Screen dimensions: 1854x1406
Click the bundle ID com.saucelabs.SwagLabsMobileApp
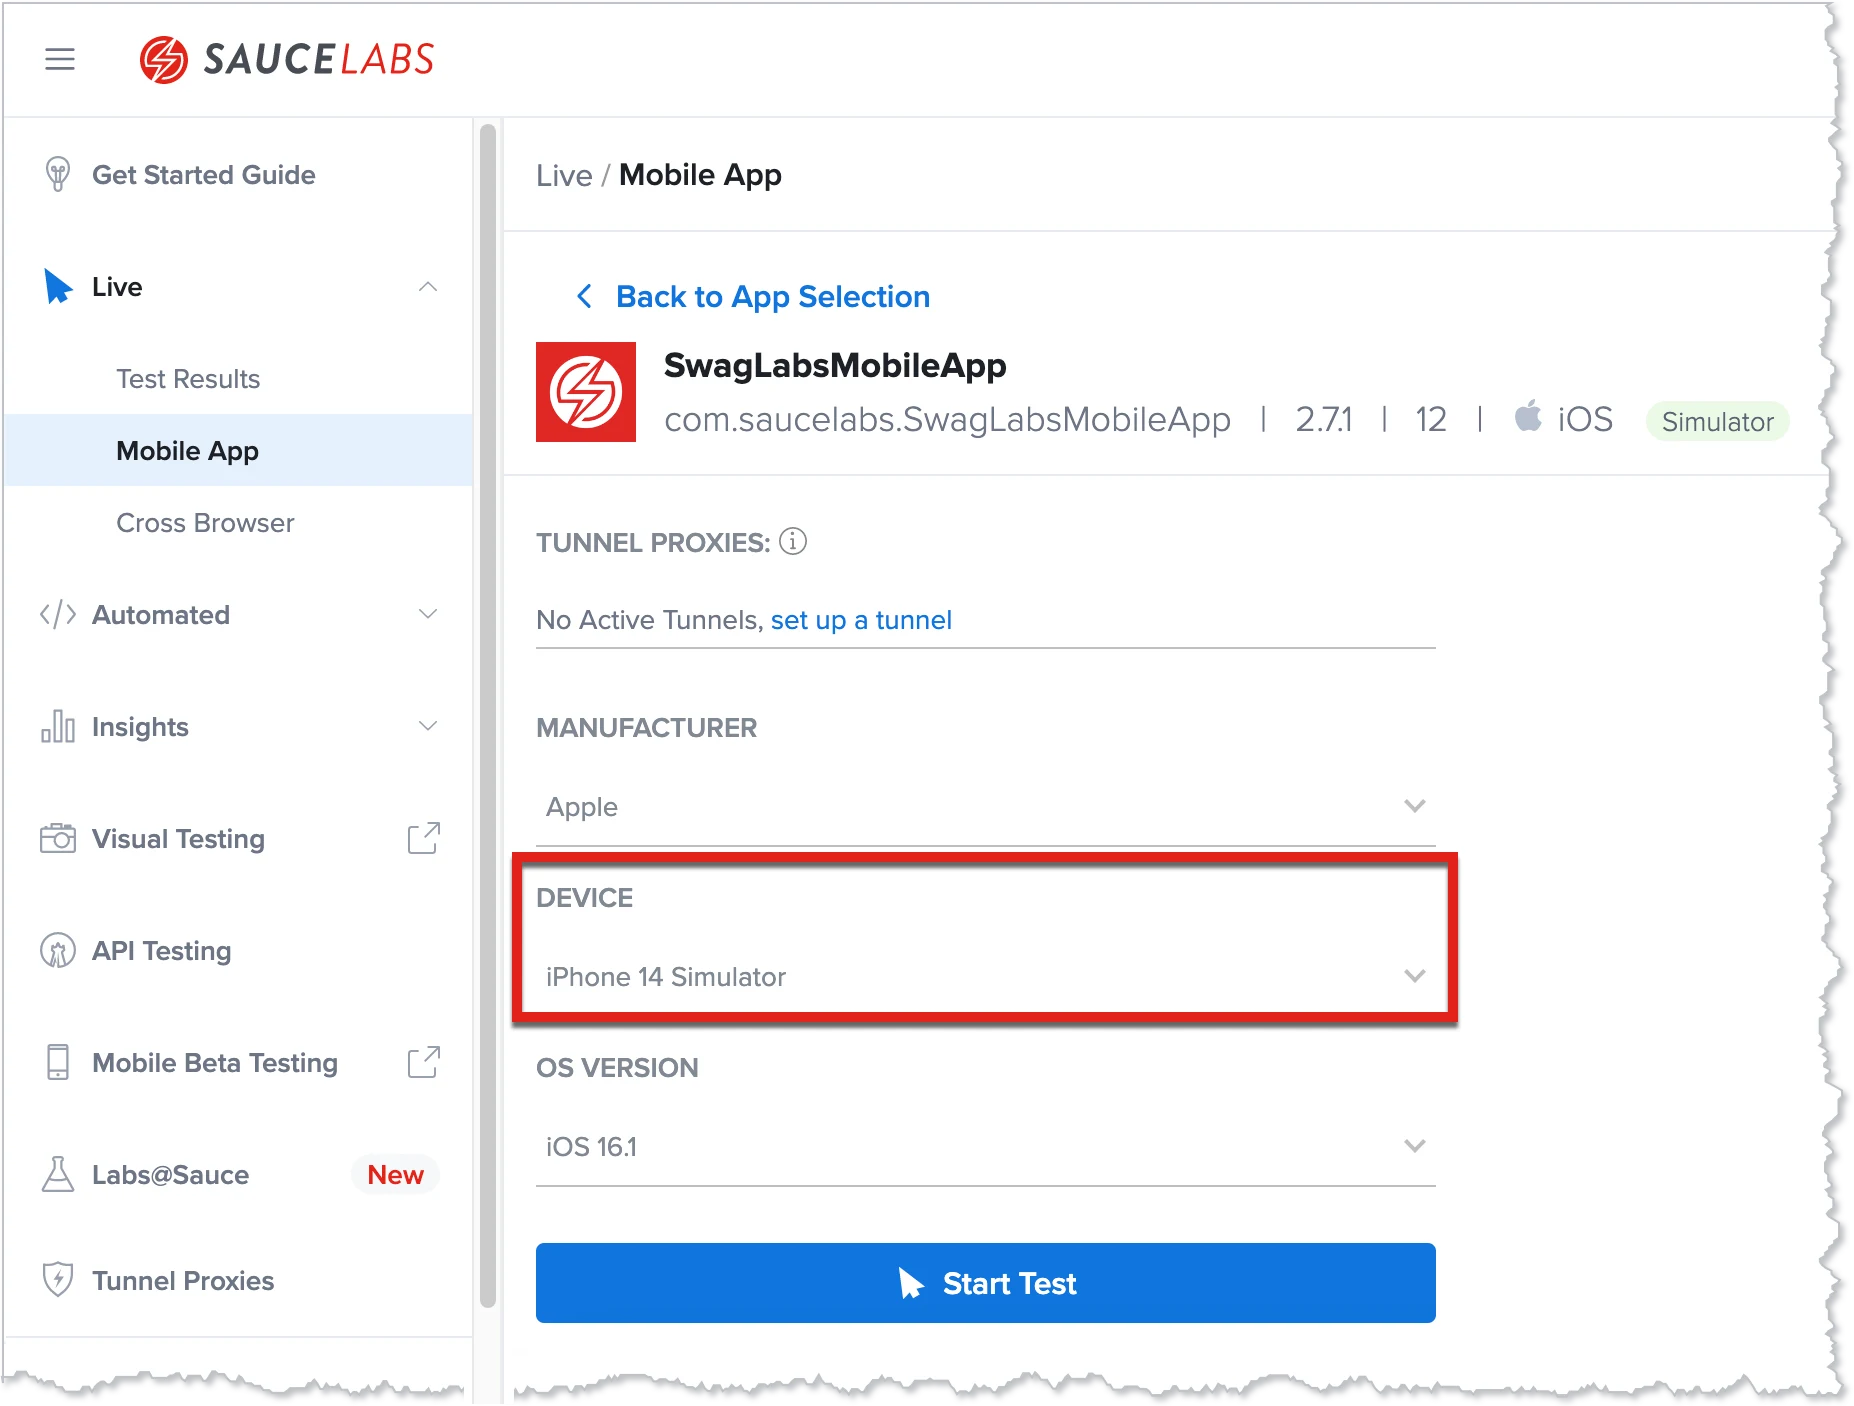click(947, 420)
